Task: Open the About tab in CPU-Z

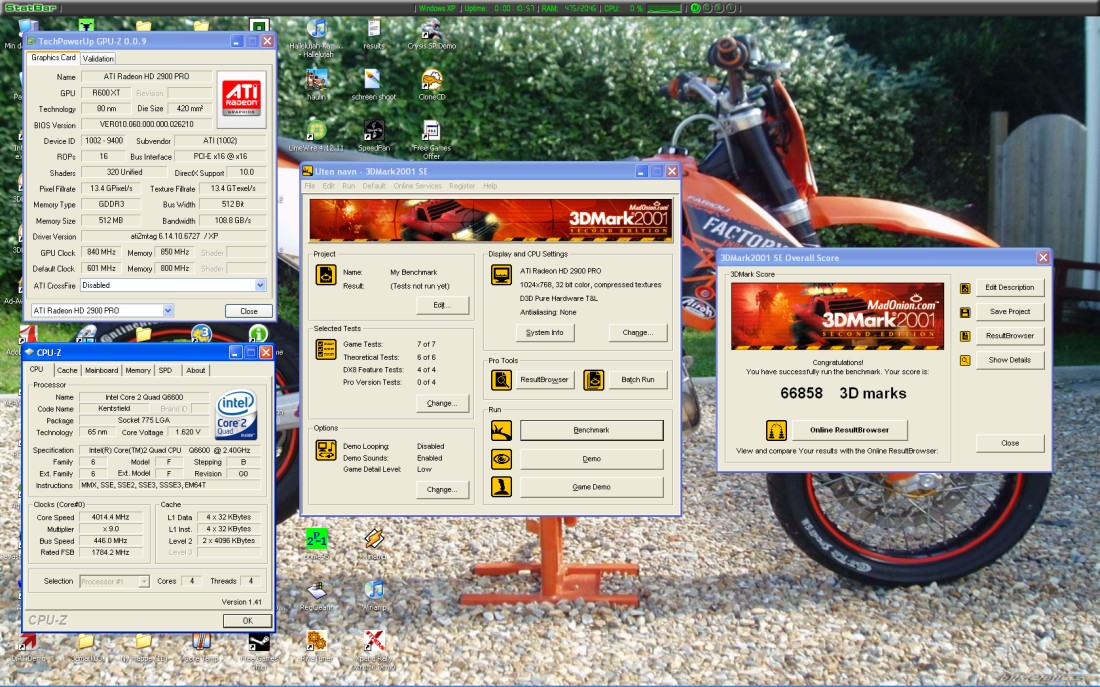Action: (x=196, y=371)
